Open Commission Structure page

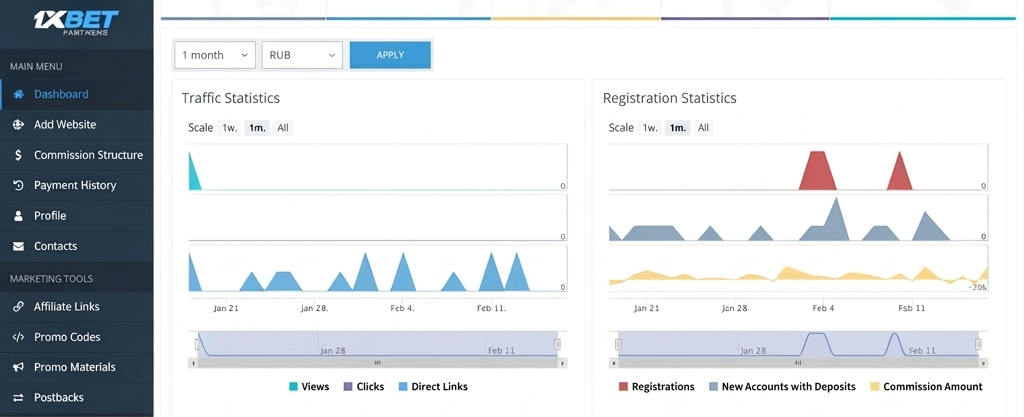[x=77, y=155]
